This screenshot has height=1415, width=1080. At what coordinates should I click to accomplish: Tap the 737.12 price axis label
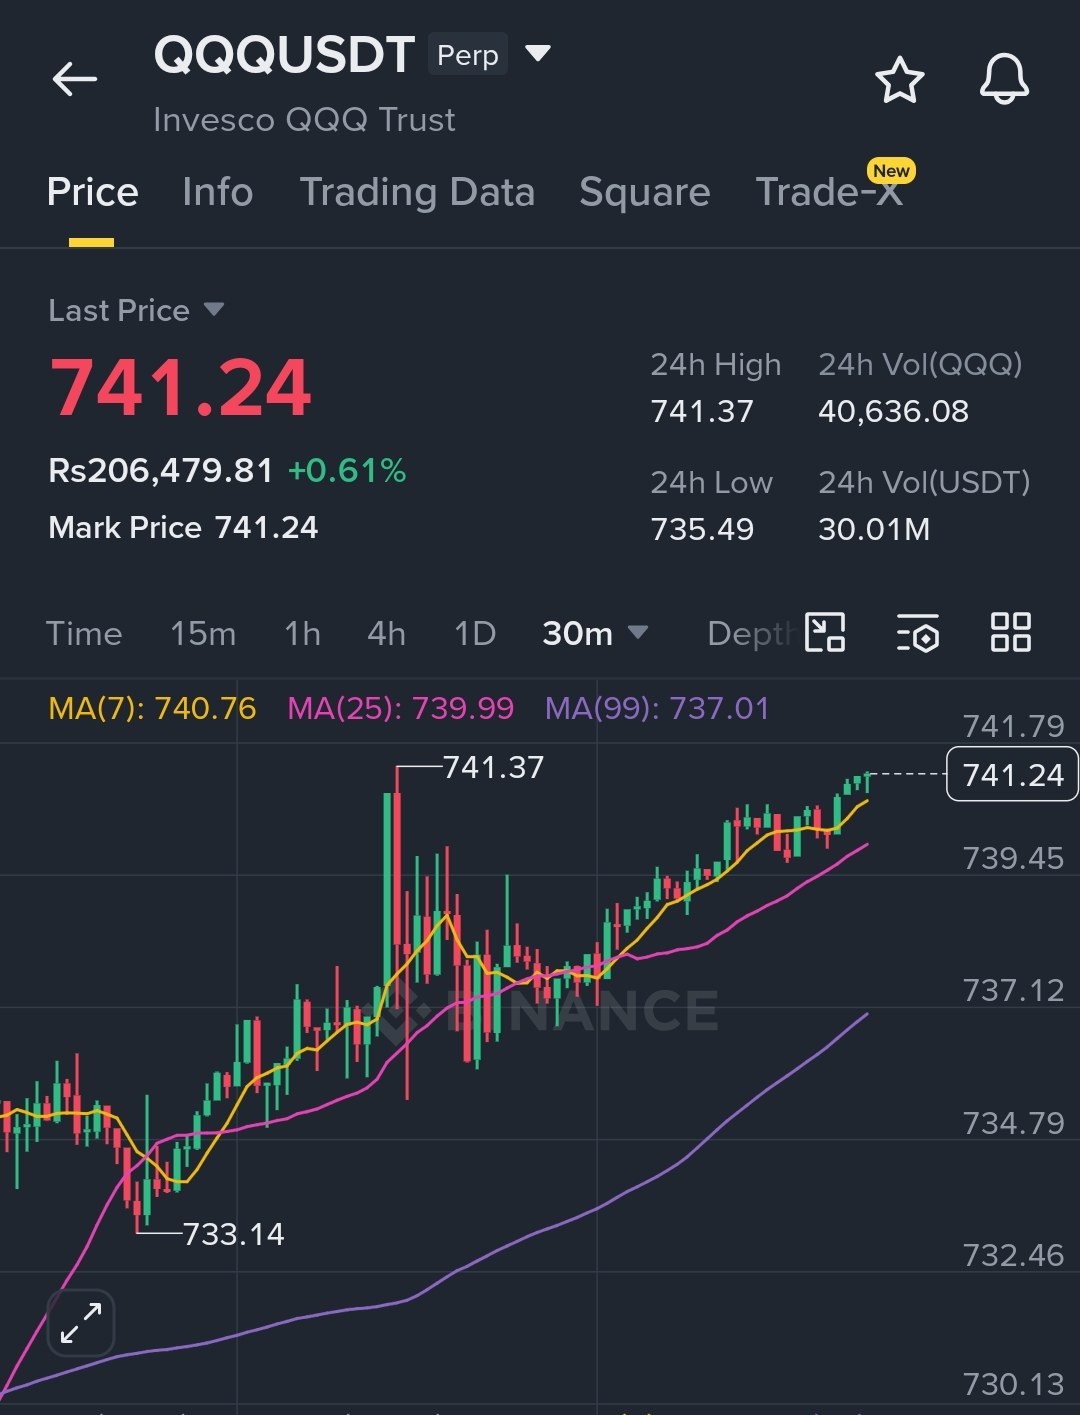click(1013, 991)
